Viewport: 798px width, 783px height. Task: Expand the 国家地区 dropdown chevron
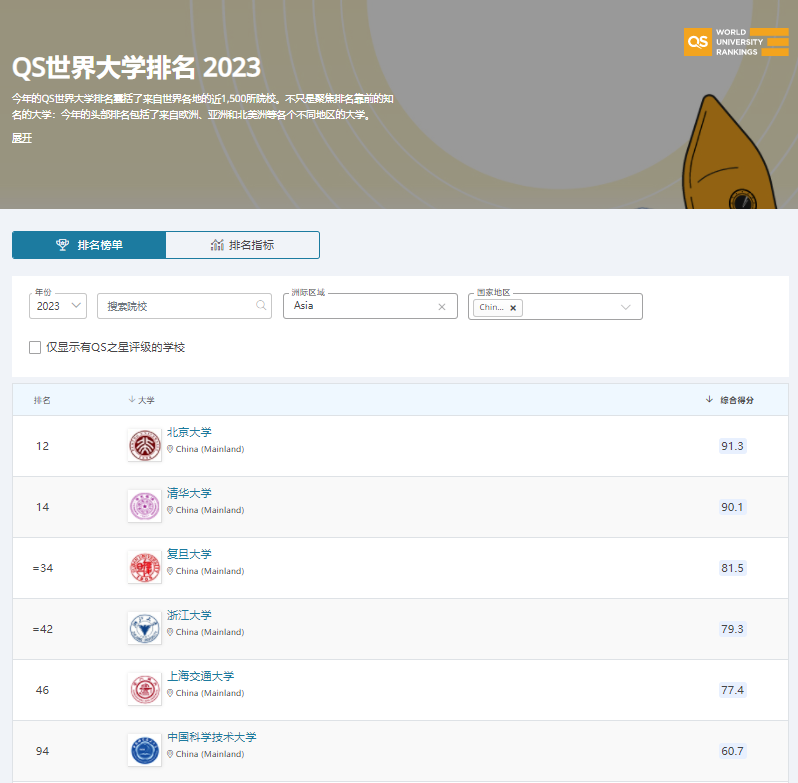point(626,307)
